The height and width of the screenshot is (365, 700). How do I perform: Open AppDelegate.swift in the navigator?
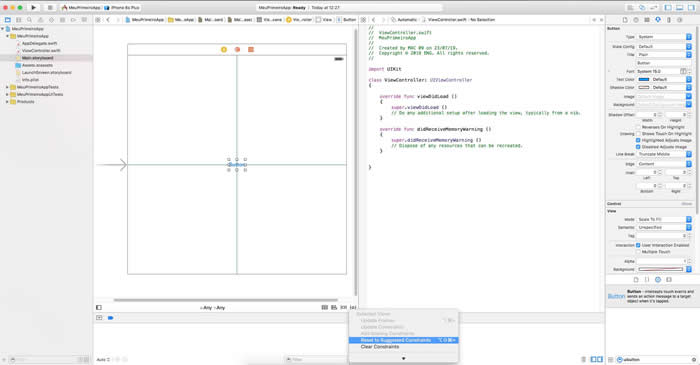coord(39,43)
